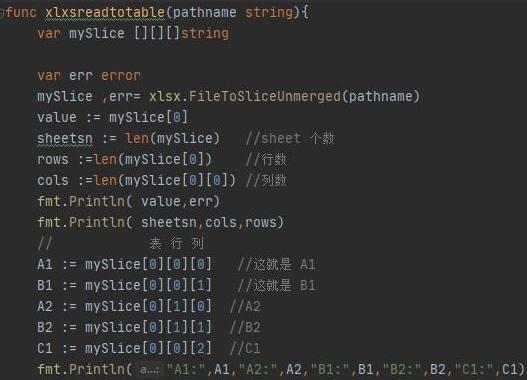Click the a...: parameter hint in Println
The height and width of the screenshot is (380, 527).
(150, 370)
